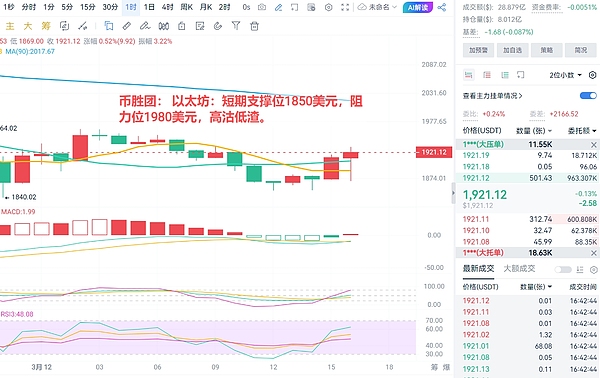Screen dimensions: 600x378
Task: Open the 委托额 column dropdown
Action: [x=582, y=131]
